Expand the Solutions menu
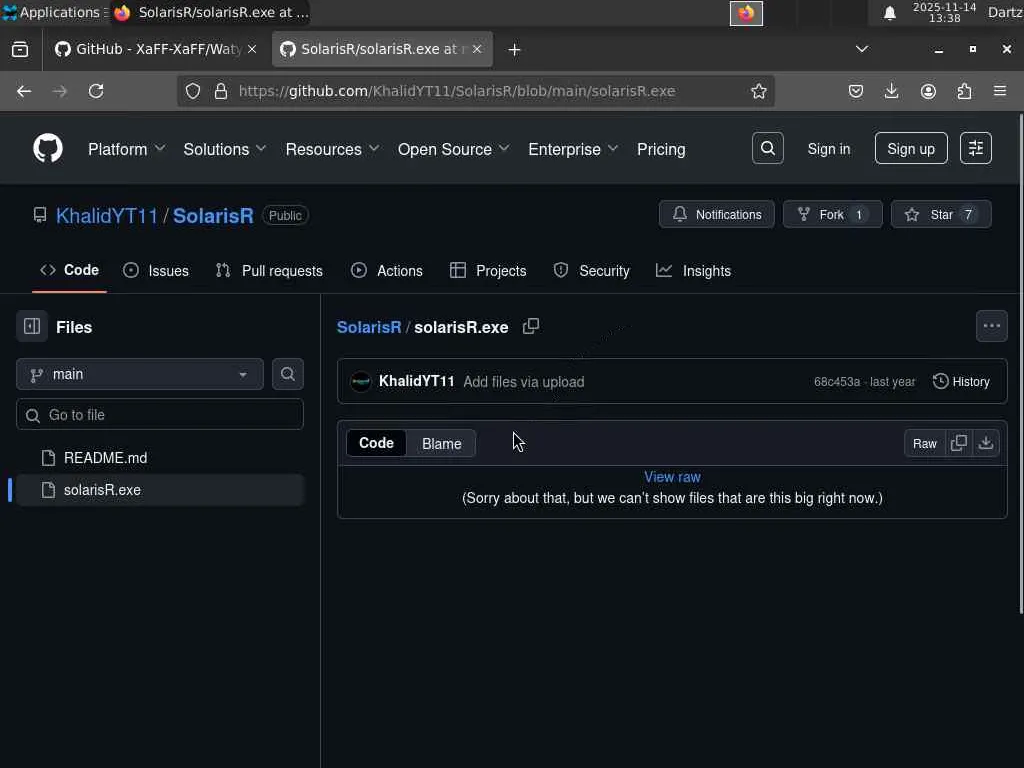This screenshot has width=1024, height=768. coord(225,150)
